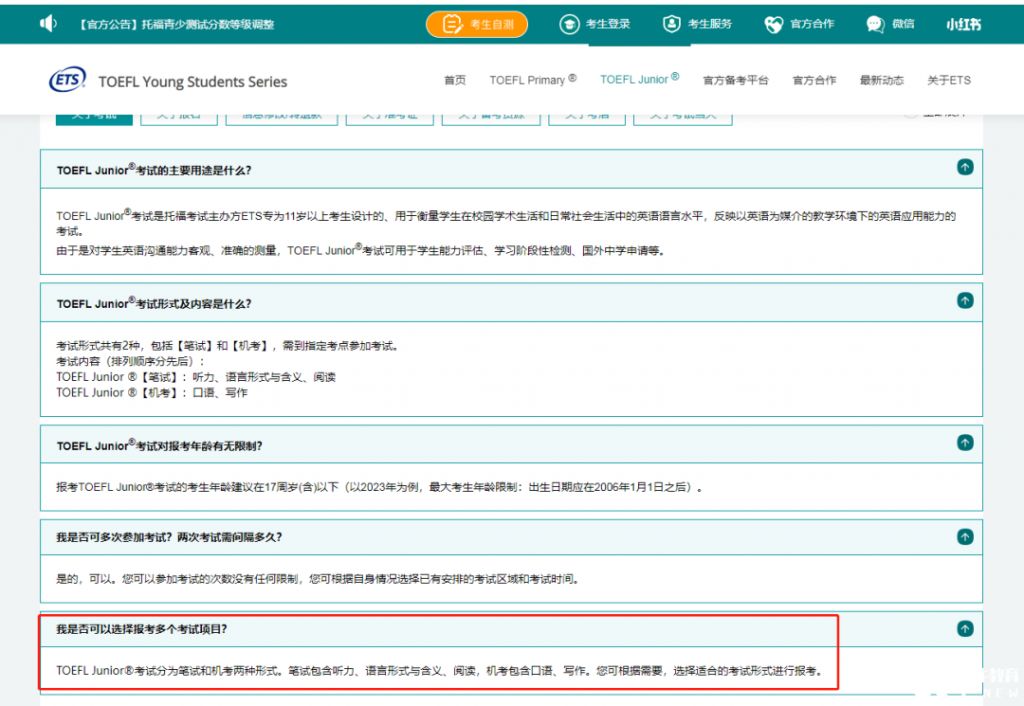Collapse the 考试形式及内容是什么 question

[x=965, y=300]
